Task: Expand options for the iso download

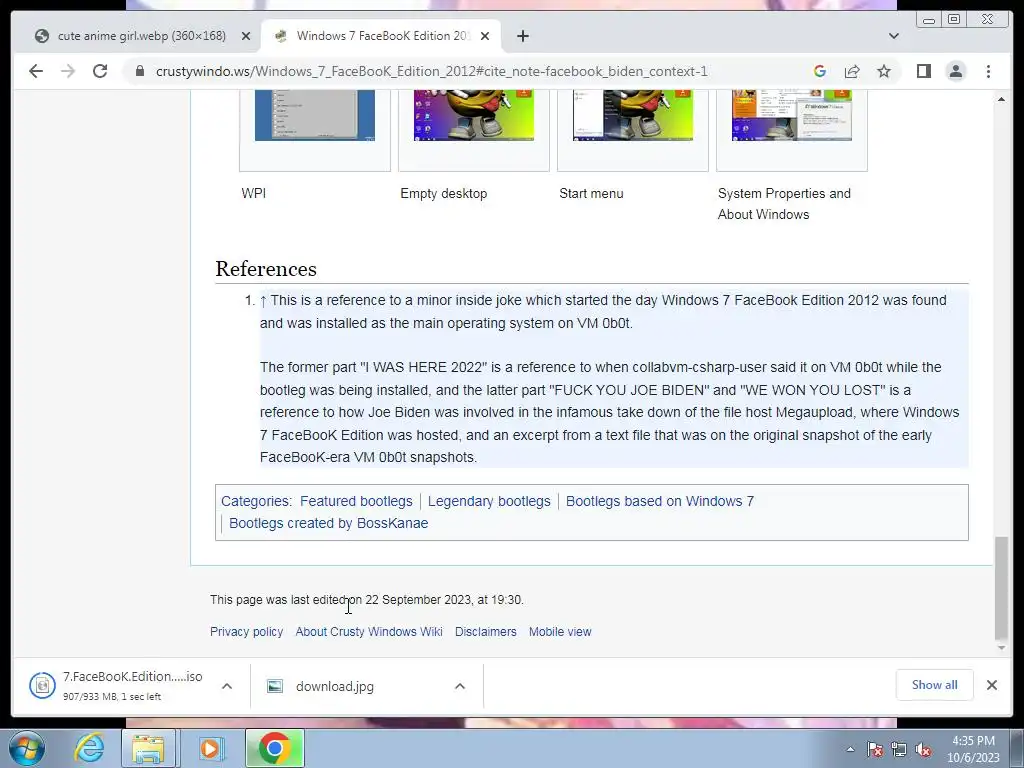Action: tap(227, 686)
